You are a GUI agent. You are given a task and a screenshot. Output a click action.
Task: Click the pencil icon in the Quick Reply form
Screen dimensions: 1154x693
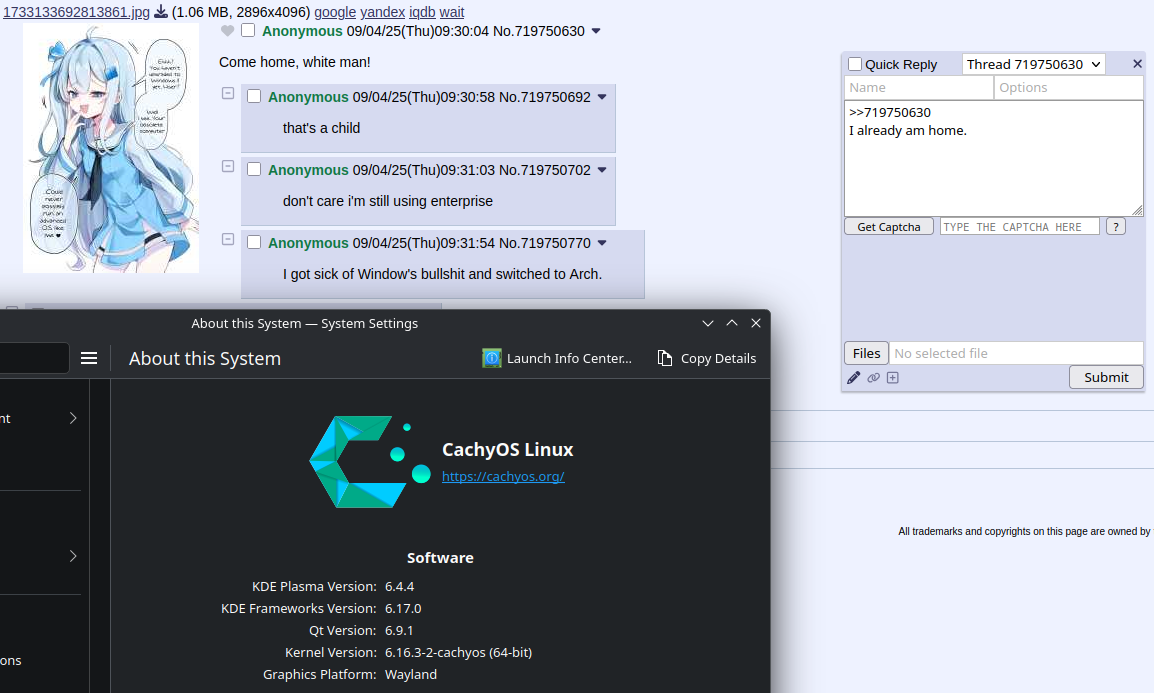[853, 378]
